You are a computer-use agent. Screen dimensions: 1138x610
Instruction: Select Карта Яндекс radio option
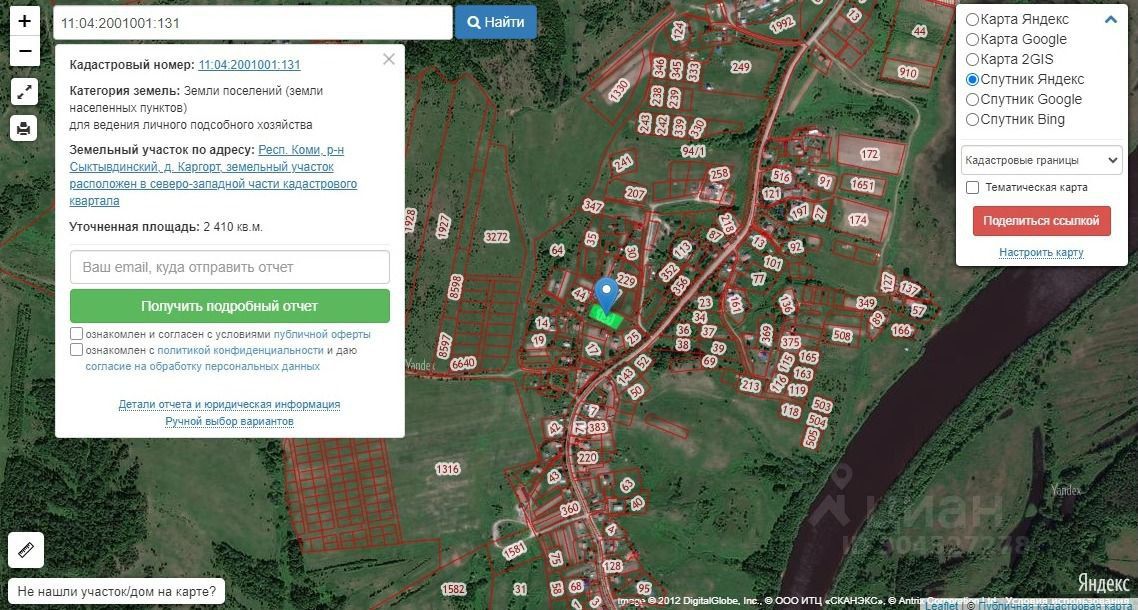[973, 20]
